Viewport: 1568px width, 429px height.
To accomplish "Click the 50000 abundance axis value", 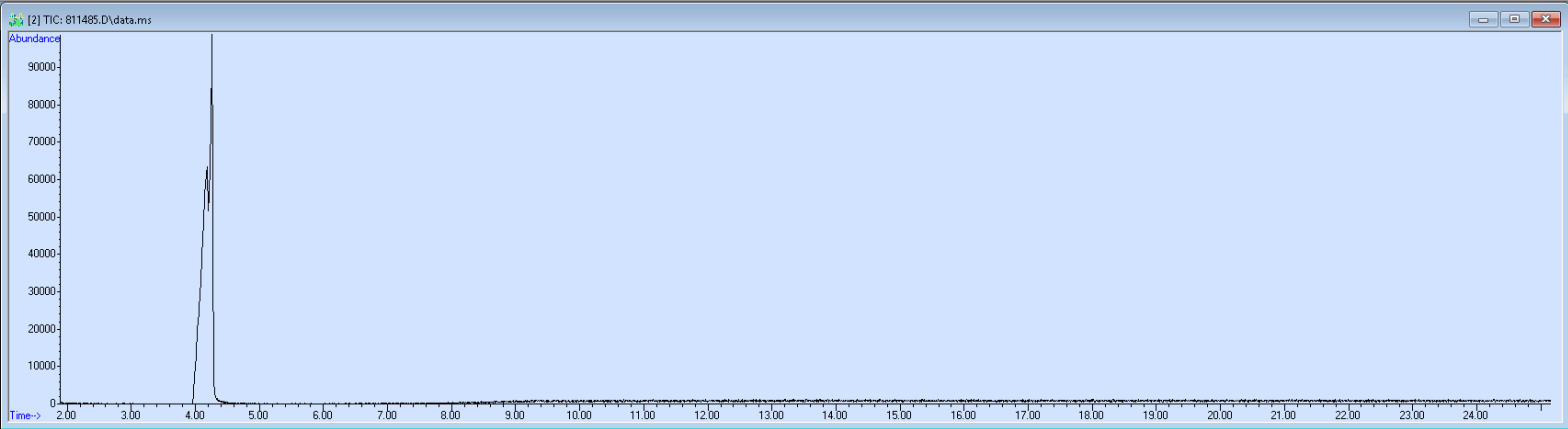I will pos(41,217).
